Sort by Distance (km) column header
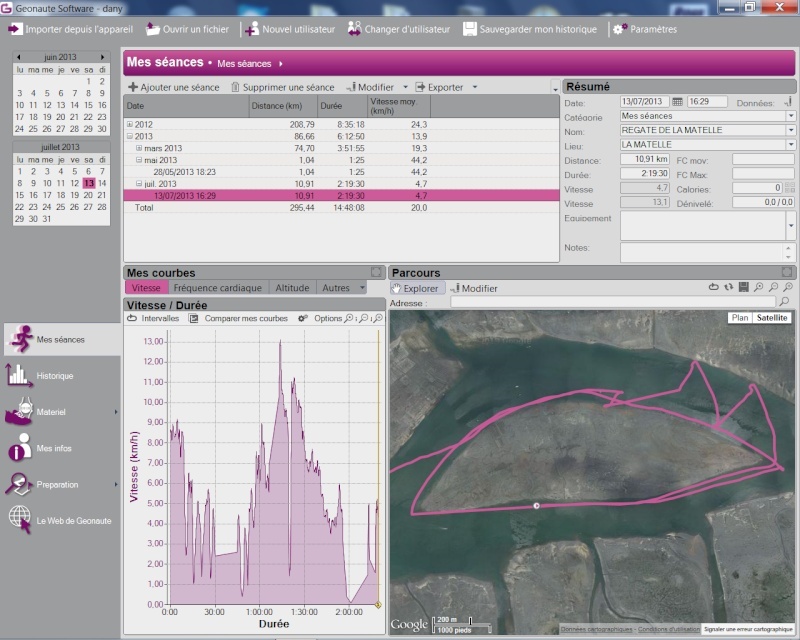The image size is (800, 640). click(283, 106)
